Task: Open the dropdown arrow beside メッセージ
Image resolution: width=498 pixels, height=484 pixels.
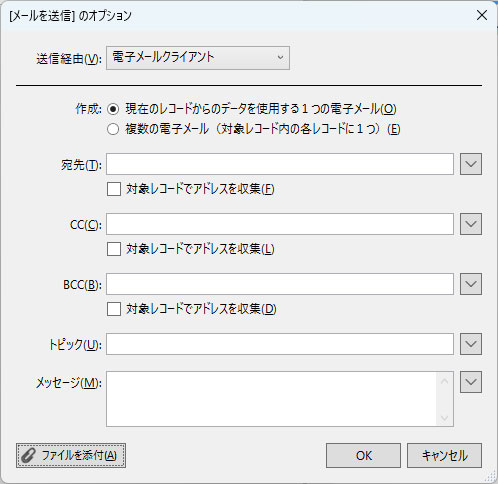Action: point(471,382)
